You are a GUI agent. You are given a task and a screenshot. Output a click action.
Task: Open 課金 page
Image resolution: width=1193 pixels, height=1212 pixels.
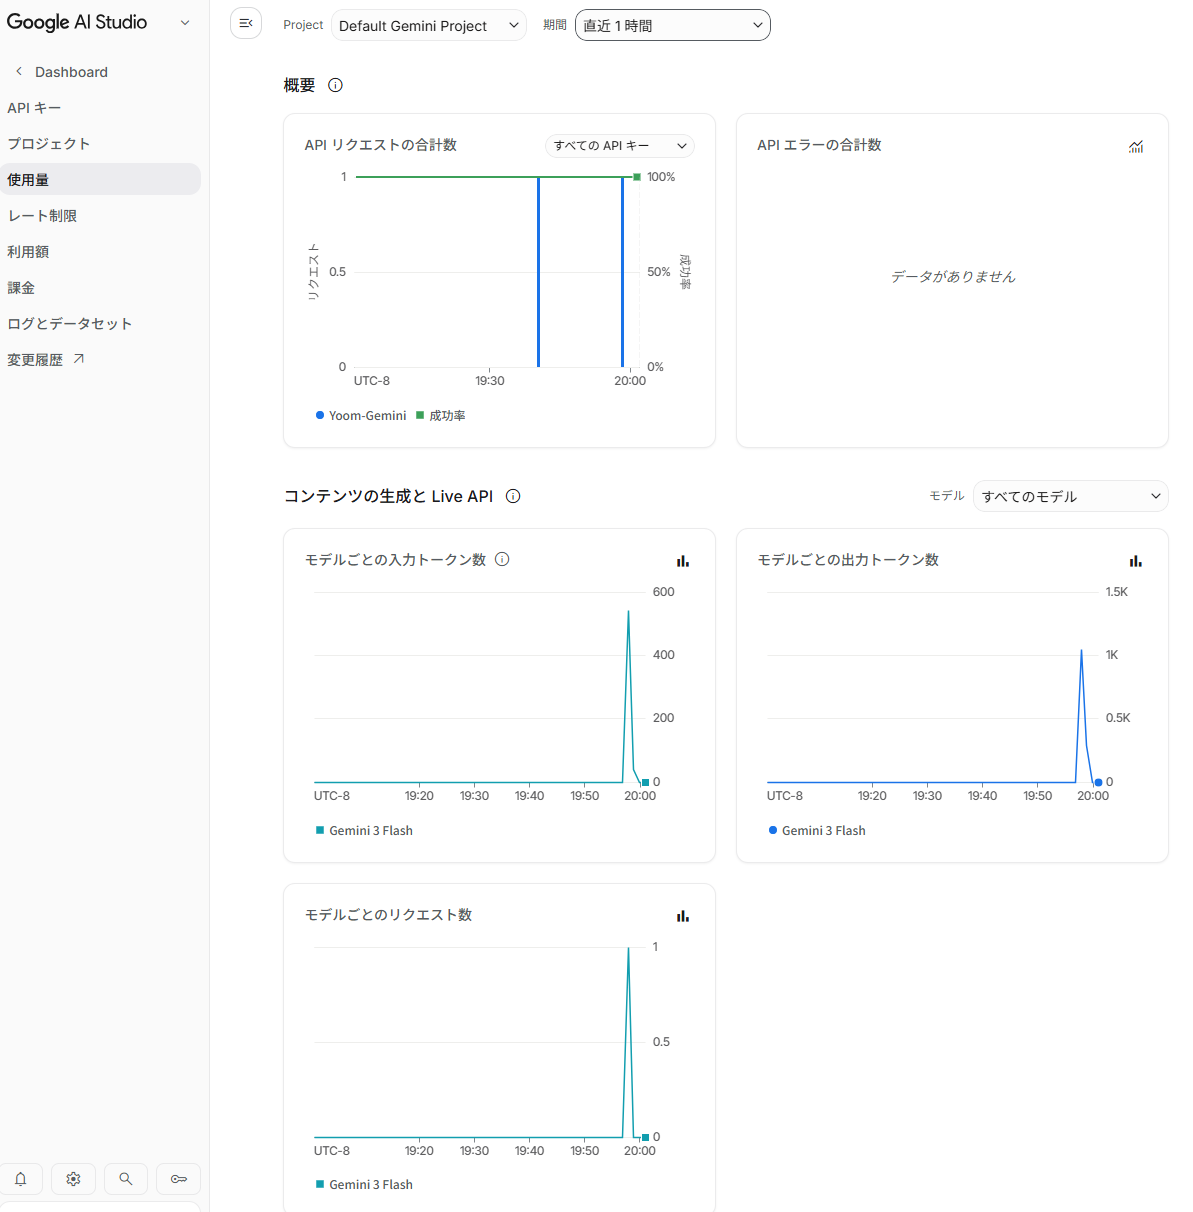point(21,288)
